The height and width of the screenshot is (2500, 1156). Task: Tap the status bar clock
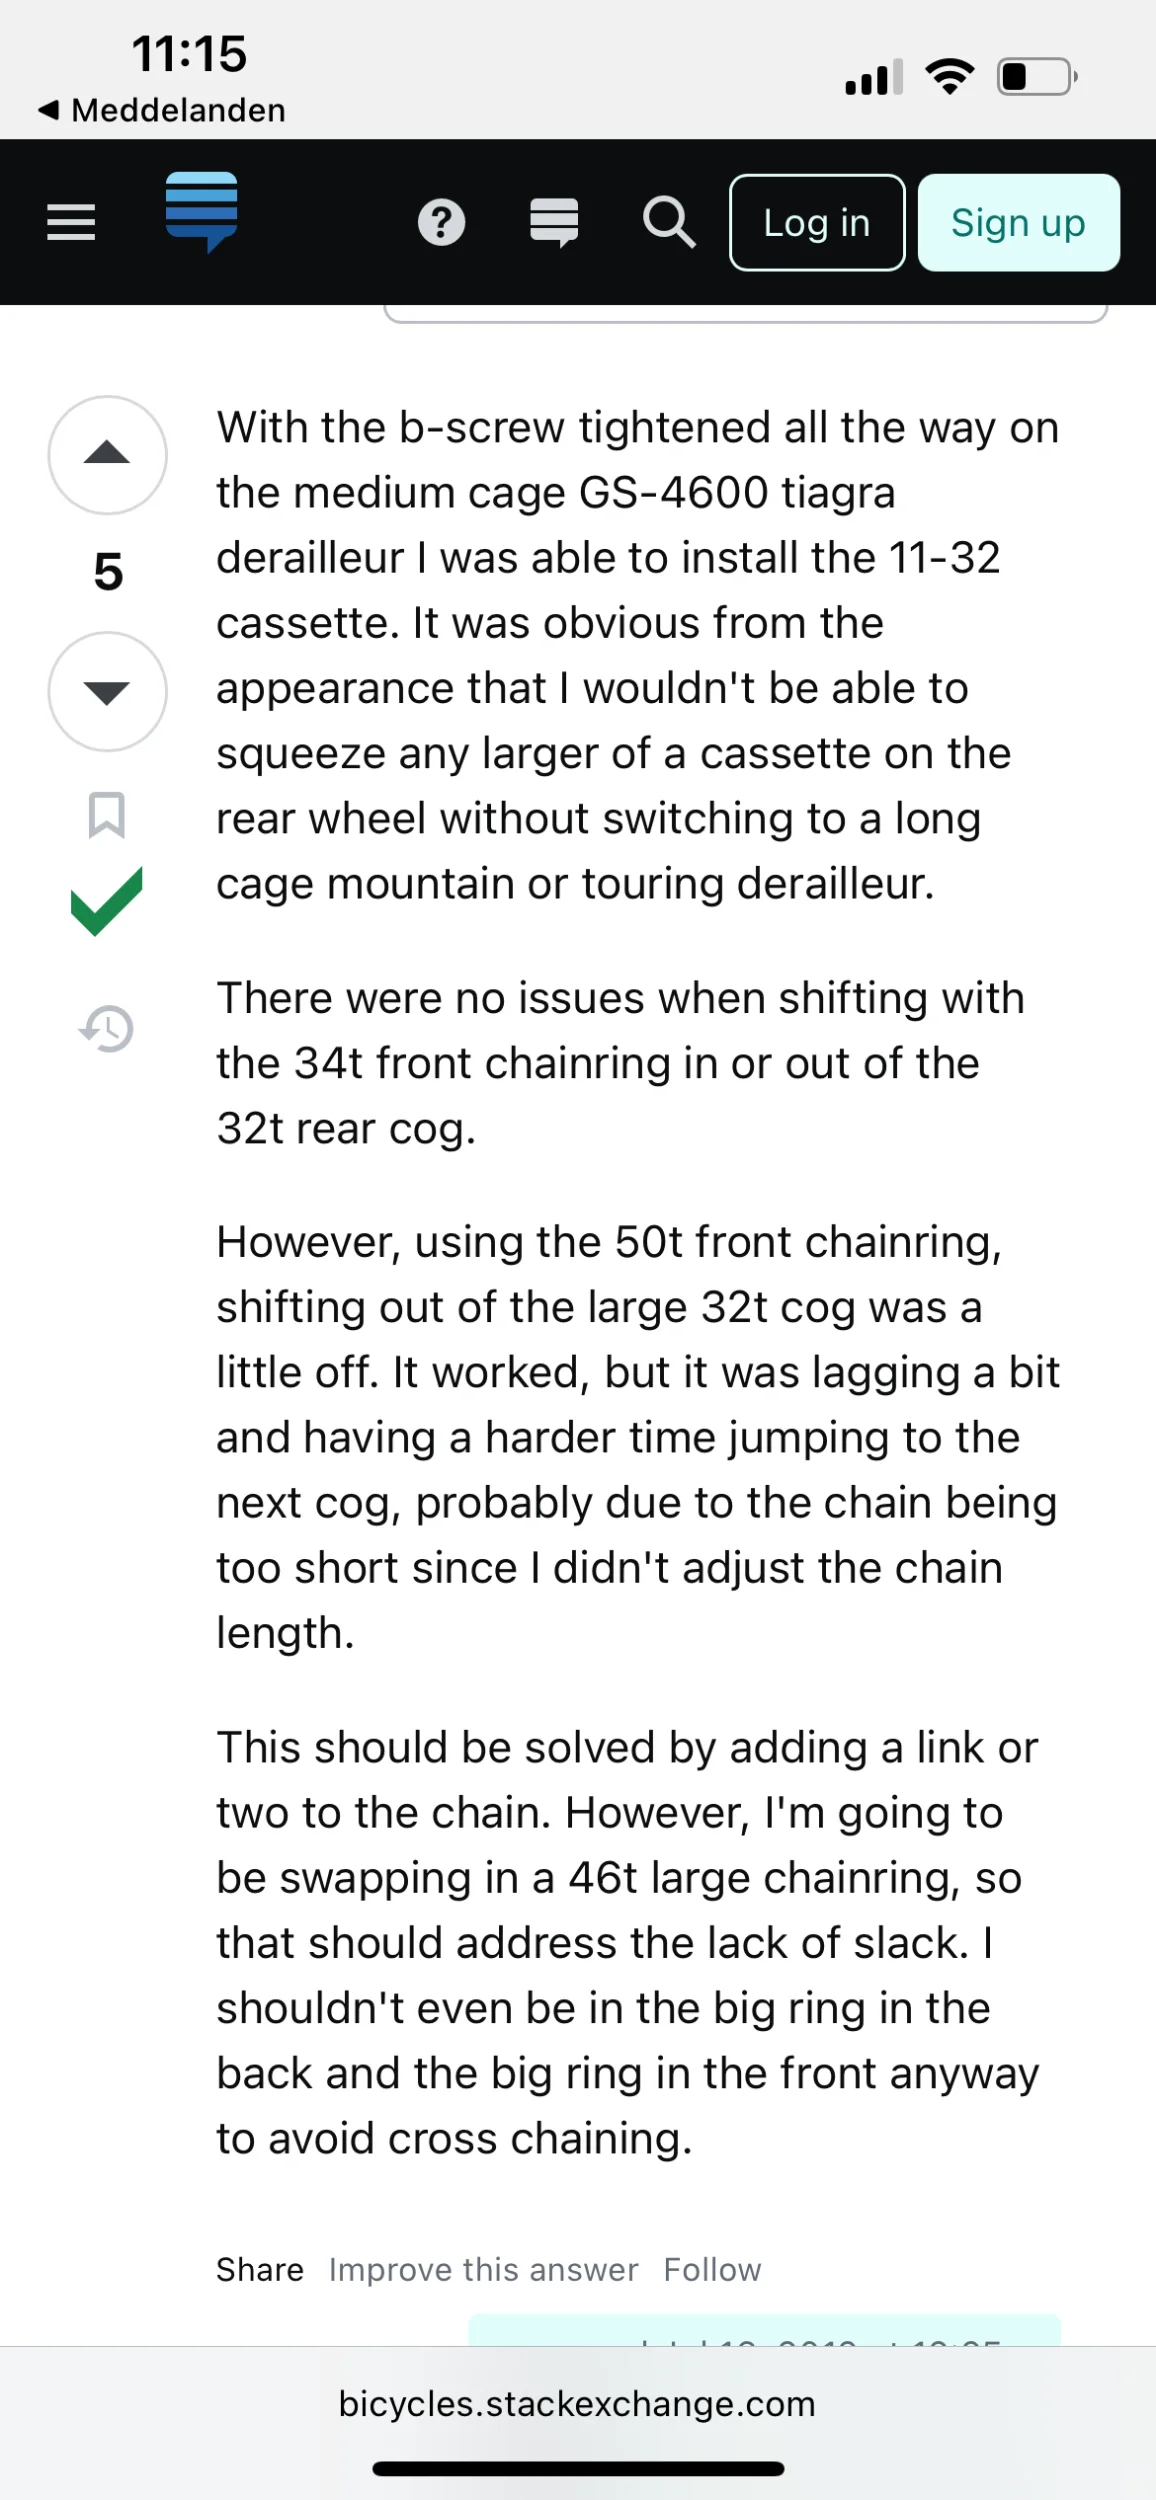coord(189,54)
